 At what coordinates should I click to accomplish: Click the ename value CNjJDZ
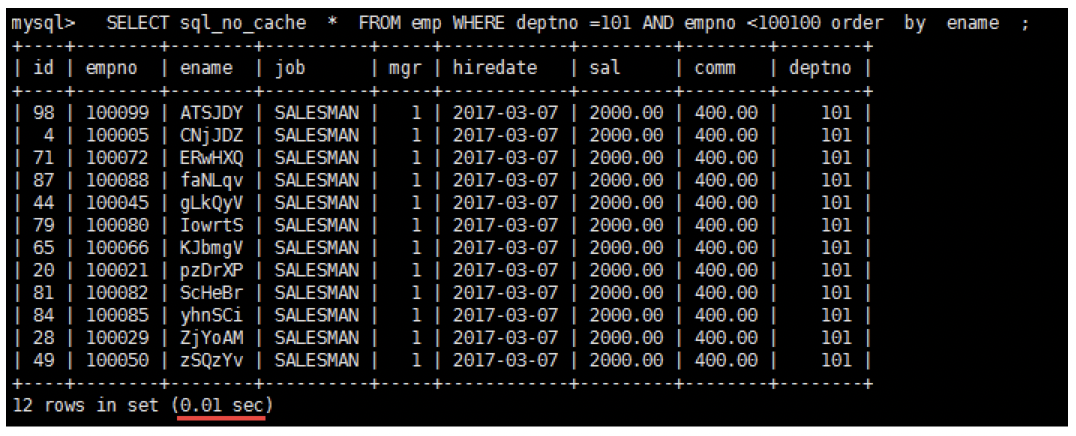coord(211,135)
